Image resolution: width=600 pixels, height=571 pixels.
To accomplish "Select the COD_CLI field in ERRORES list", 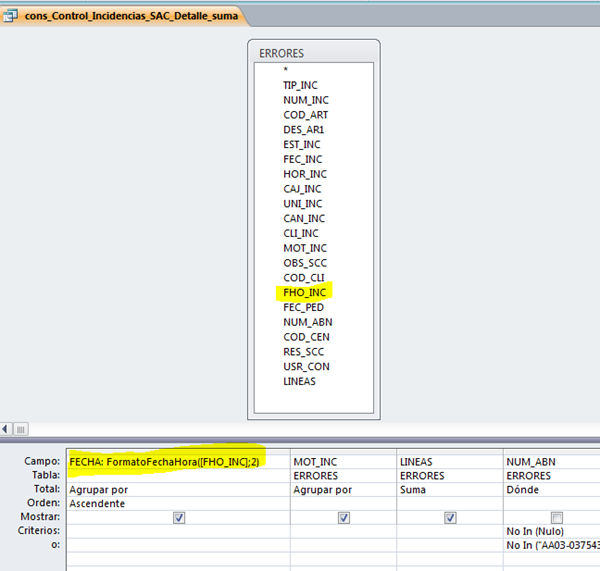I will point(305,277).
